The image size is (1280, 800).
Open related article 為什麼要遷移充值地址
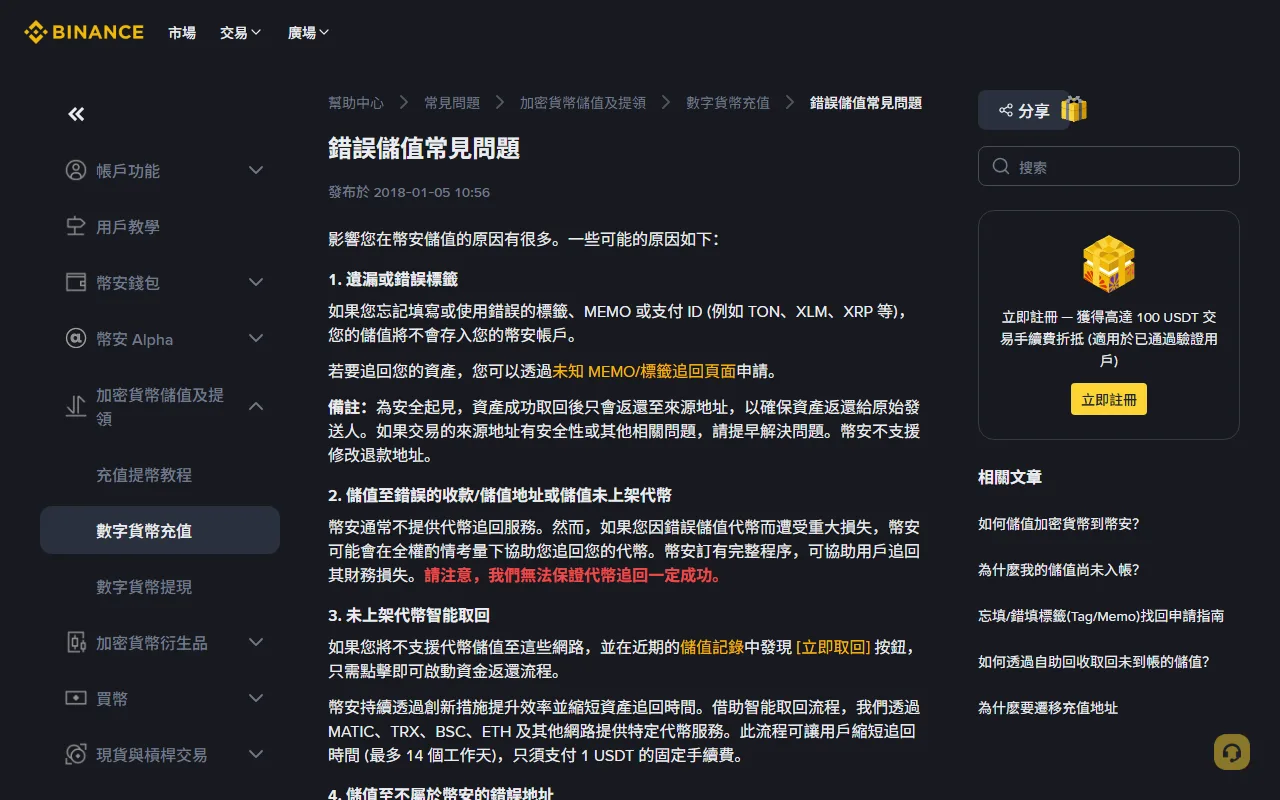pos(1048,707)
